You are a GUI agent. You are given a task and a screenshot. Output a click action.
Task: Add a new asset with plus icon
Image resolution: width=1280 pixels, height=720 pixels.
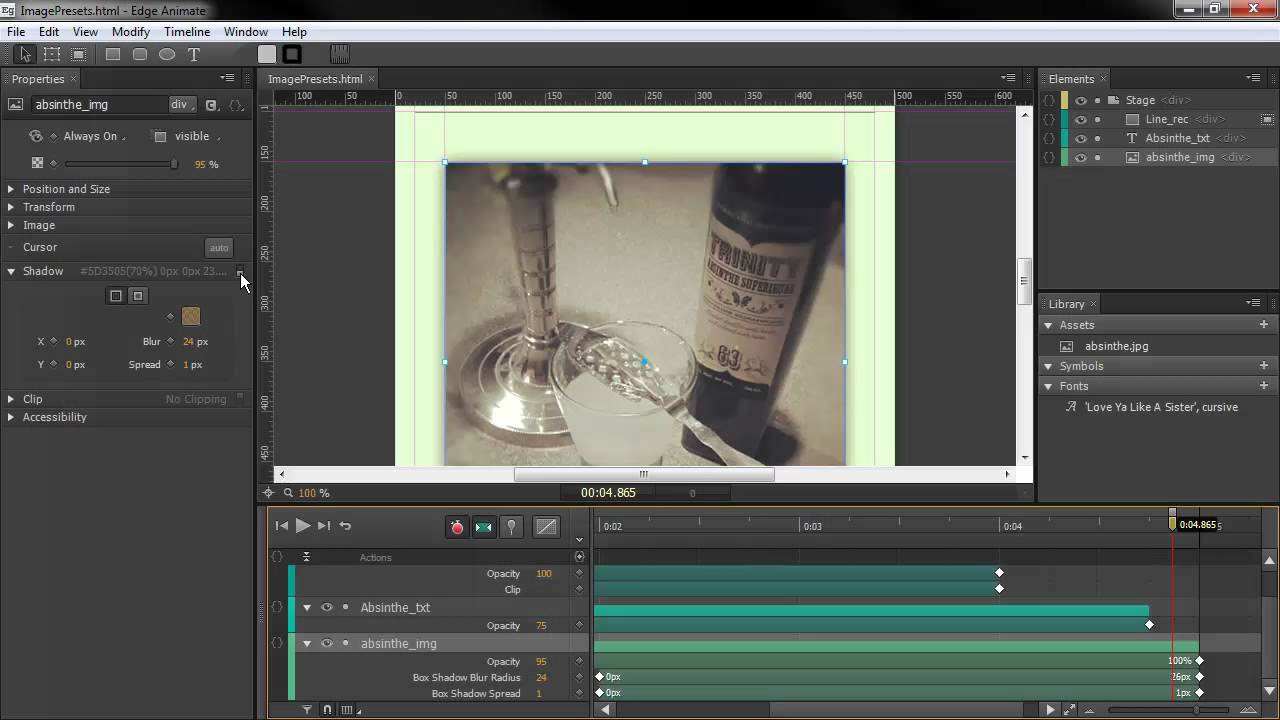pos(1264,325)
